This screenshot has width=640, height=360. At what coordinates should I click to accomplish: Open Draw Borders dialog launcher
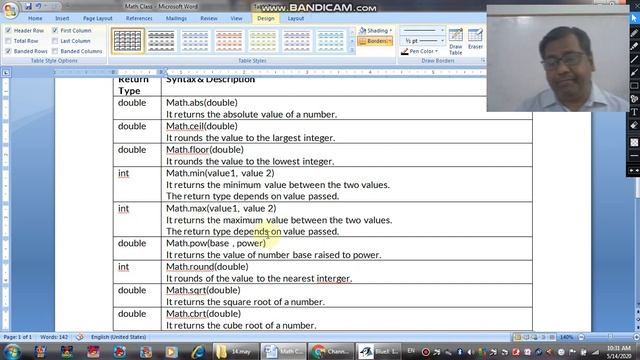pos(483,60)
